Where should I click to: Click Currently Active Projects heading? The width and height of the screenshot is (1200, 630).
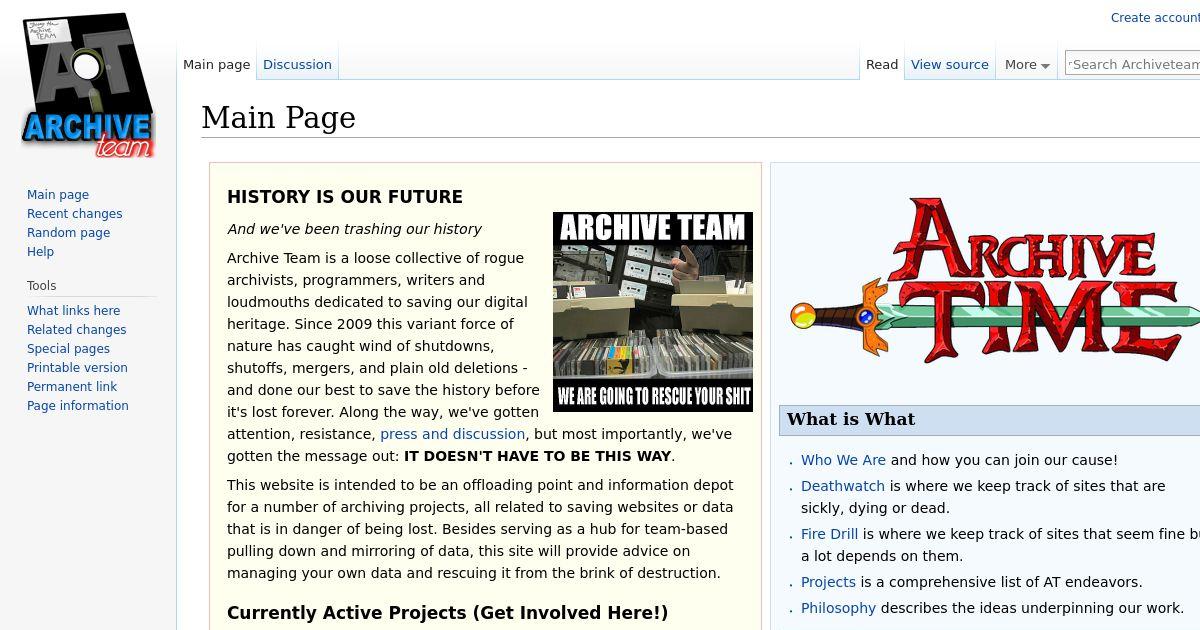447,613
